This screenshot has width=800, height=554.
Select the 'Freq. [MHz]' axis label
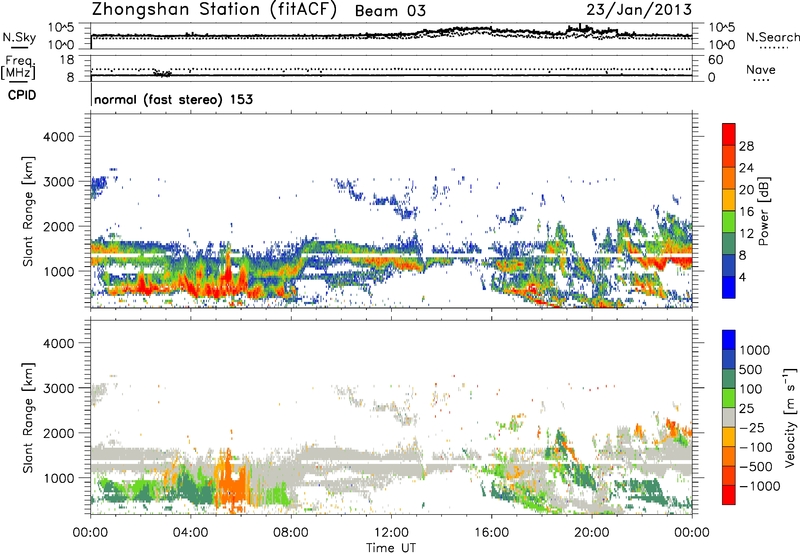(x=18, y=68)
